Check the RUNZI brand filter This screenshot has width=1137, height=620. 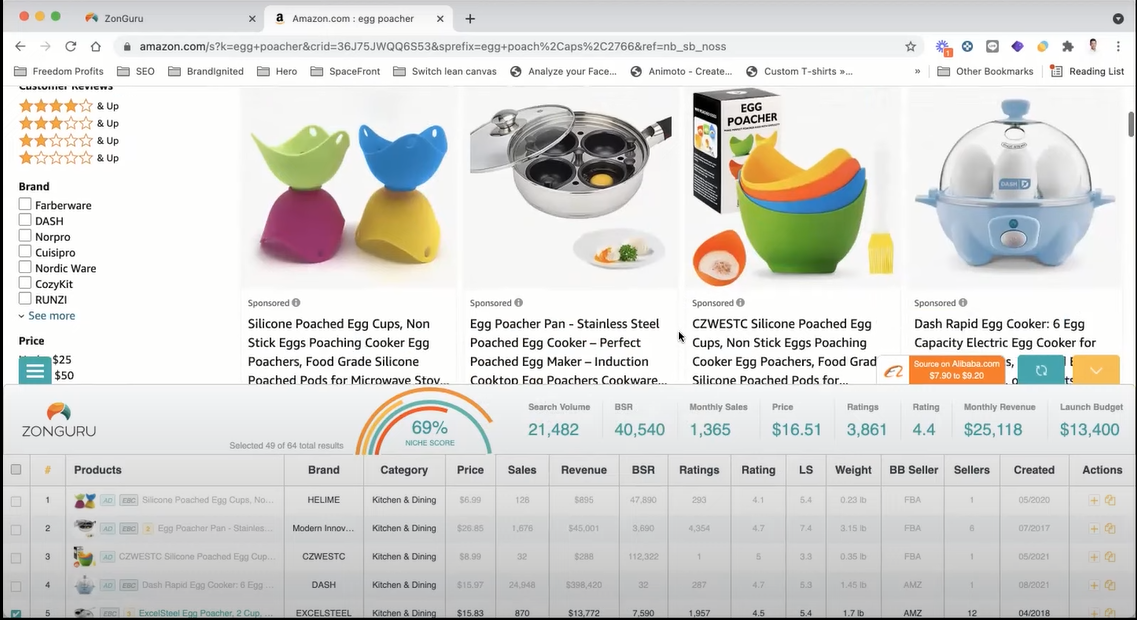(25, 298)
